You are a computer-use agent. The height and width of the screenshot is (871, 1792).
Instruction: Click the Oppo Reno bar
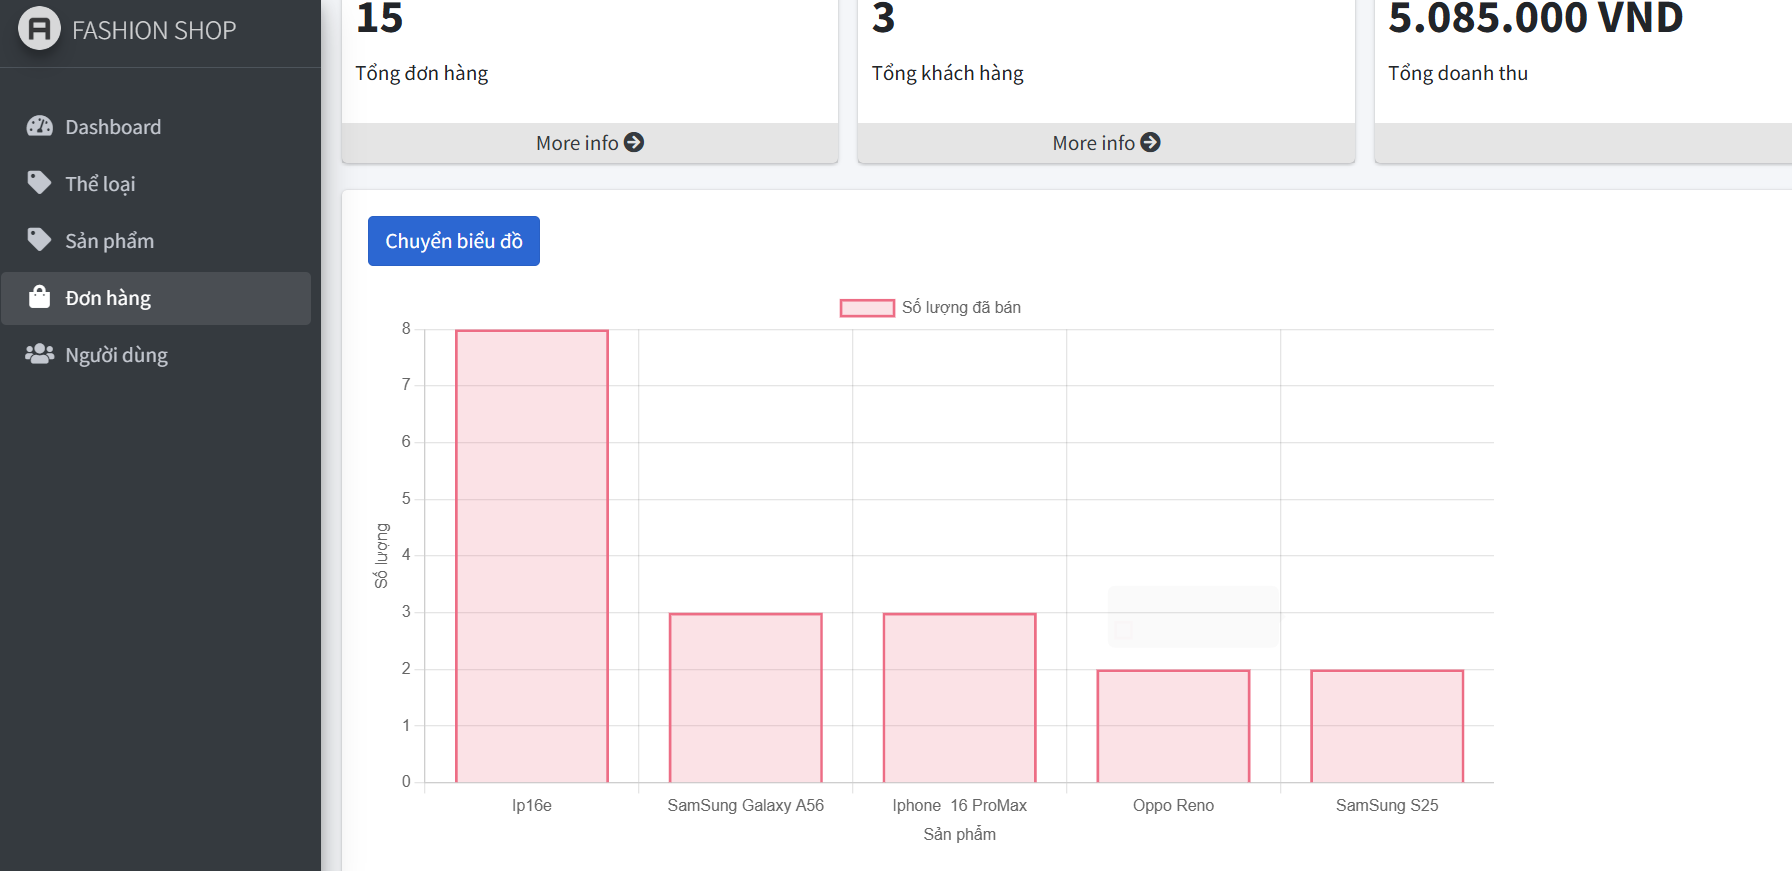pyautogui.click(x=1173, y=726)
